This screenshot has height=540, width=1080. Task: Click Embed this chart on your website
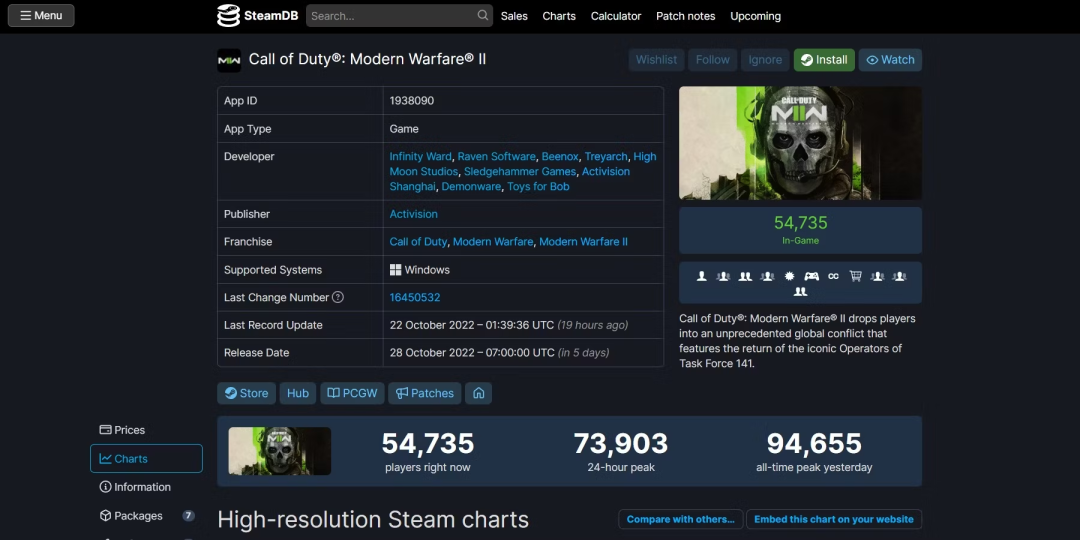833,519
